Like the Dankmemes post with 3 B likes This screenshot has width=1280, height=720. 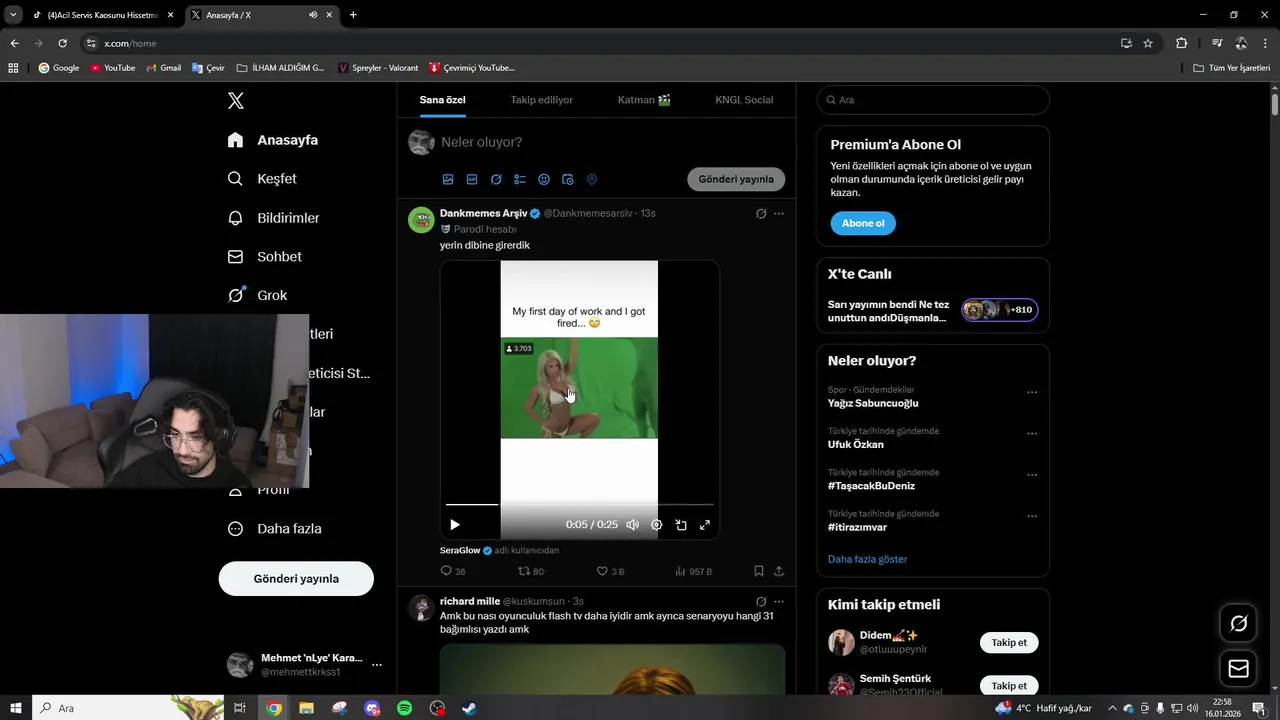coord(610,571)
